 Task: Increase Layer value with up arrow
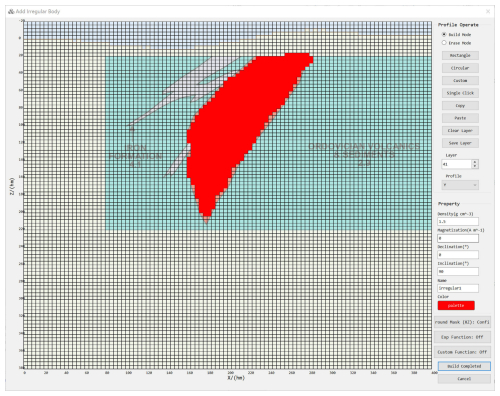(475, 162)
